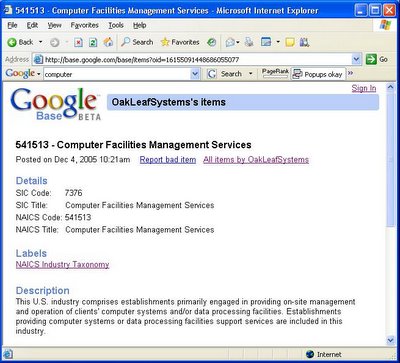This screenshot has width=400, height=363.
Task: Open the Edit icon's dropdown arrow
Action: pos(278,42)
